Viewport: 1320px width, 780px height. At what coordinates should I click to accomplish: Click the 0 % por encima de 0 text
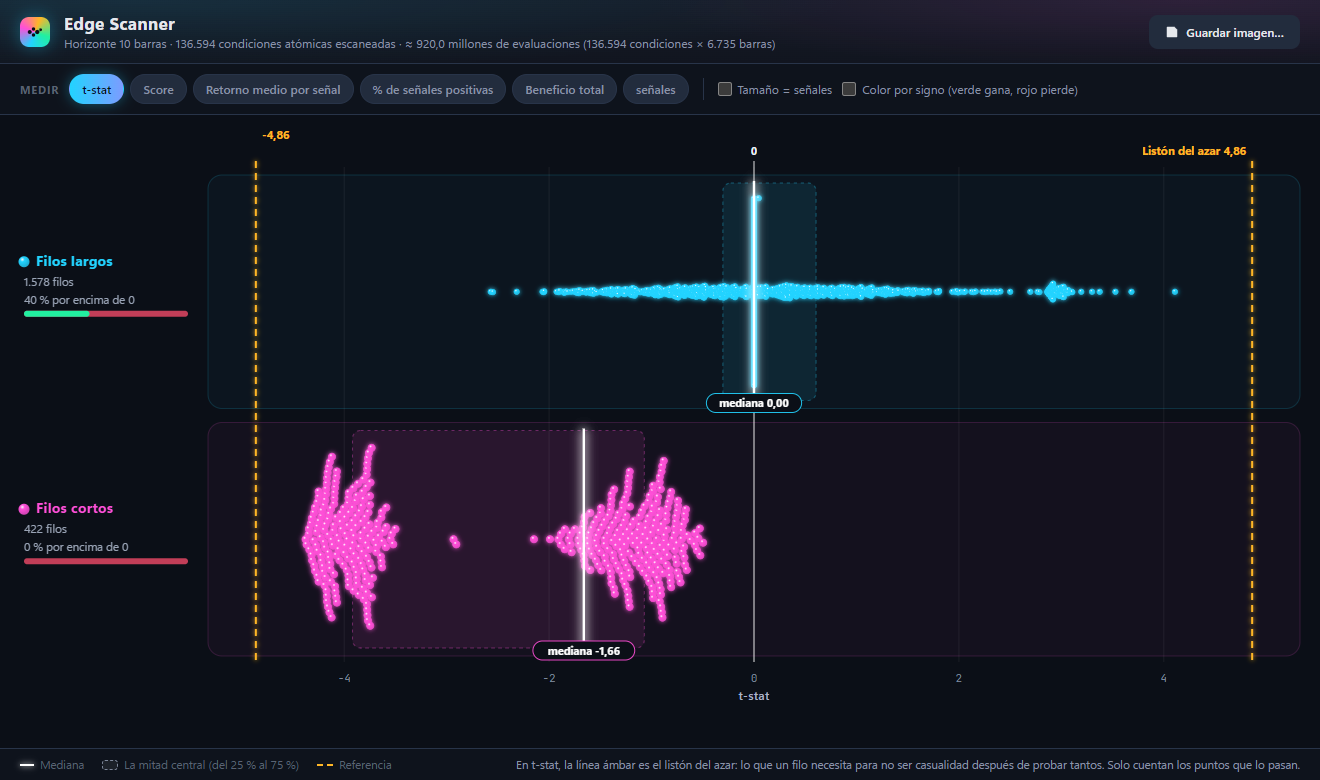(76, 547)
